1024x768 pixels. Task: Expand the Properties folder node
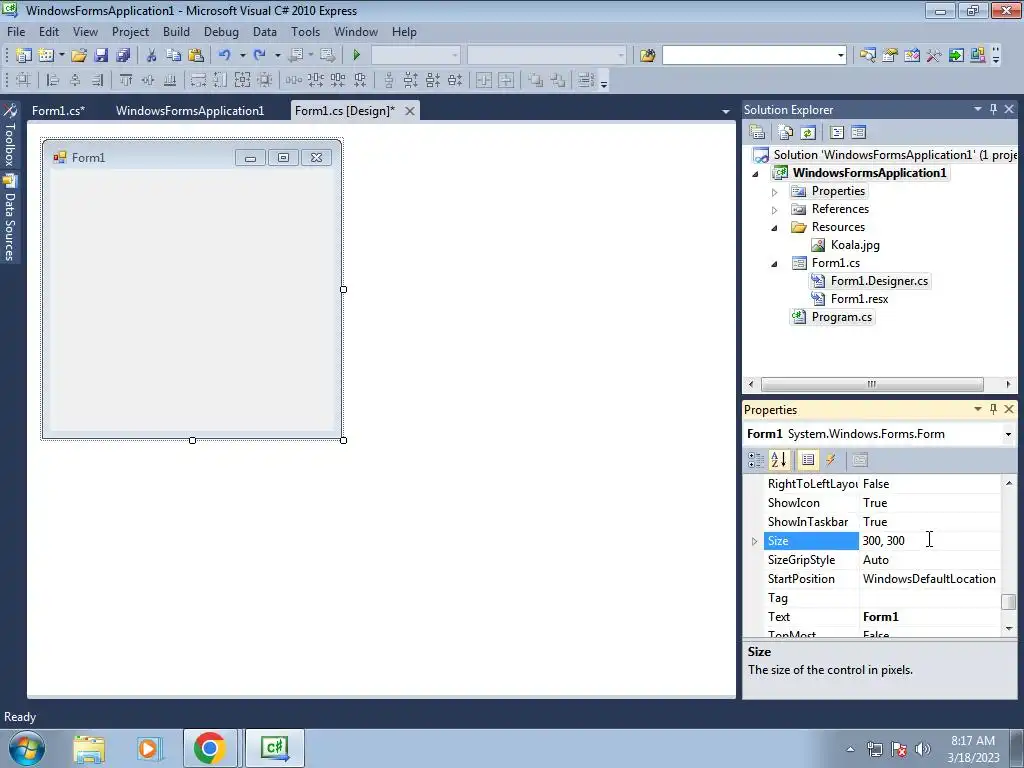tap(775, 192)
